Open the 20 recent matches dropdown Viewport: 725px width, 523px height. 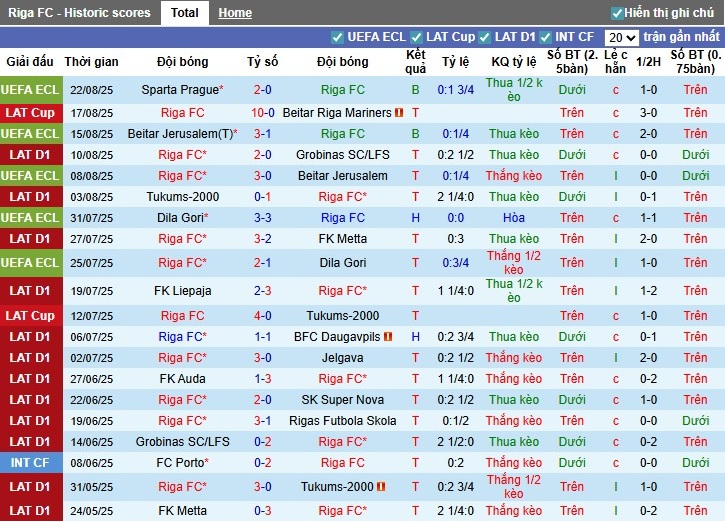(x=621, y=38)
